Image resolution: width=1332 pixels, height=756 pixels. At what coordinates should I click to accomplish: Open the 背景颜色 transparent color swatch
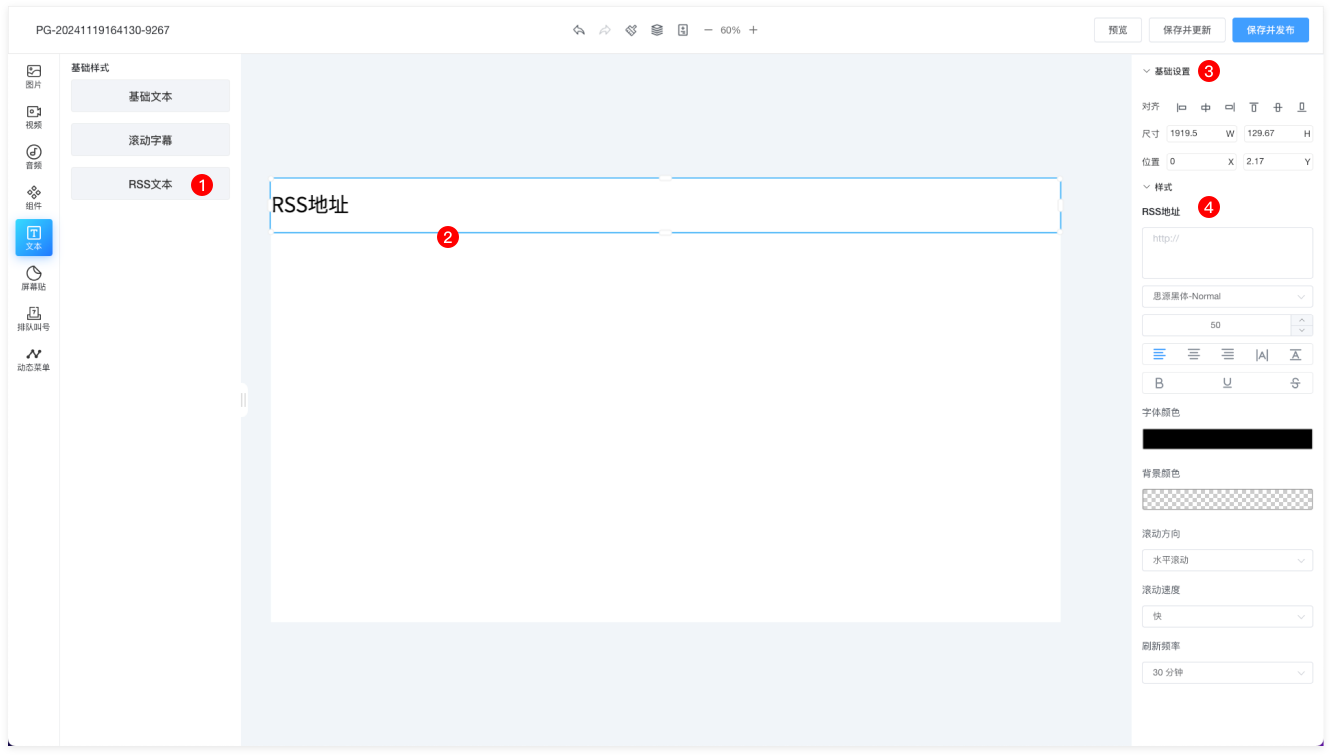coord(1227,499)
